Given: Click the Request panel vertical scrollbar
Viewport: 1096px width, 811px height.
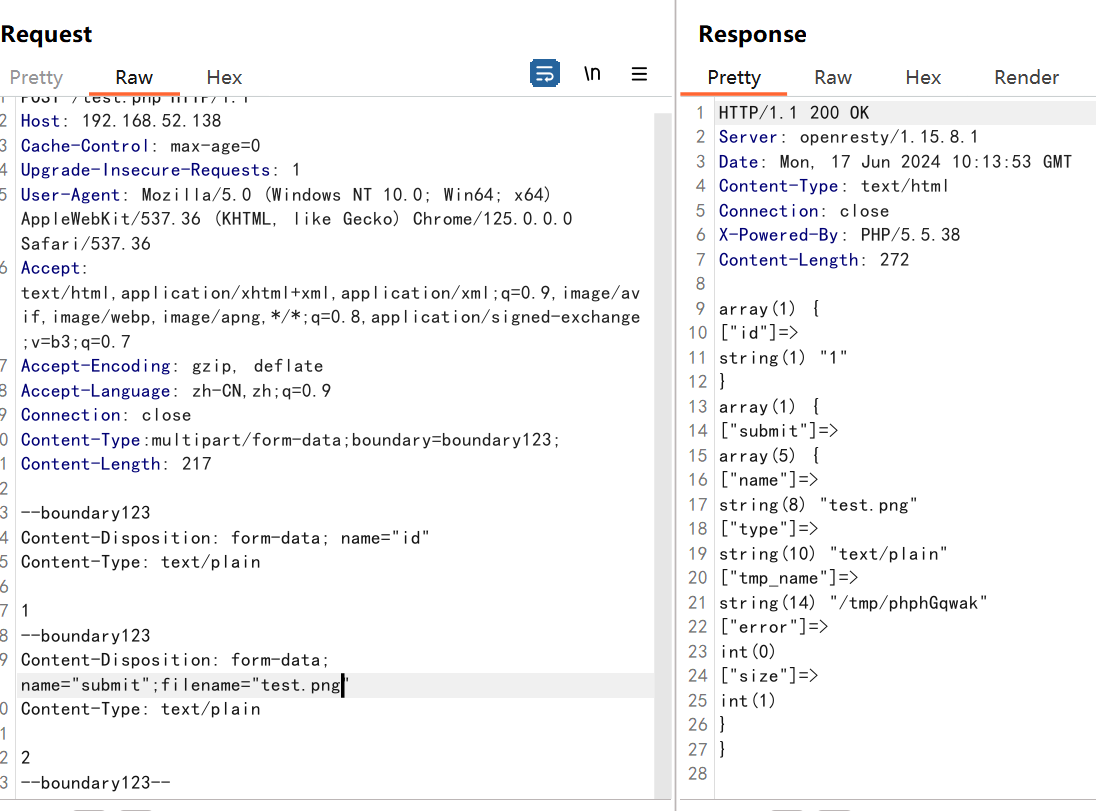Looking at the screenshot, I should point(662,400).
